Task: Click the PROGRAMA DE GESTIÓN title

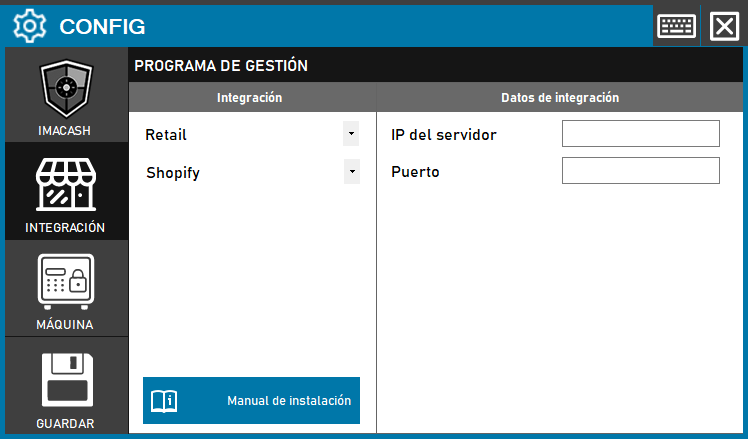Action: 220,66
